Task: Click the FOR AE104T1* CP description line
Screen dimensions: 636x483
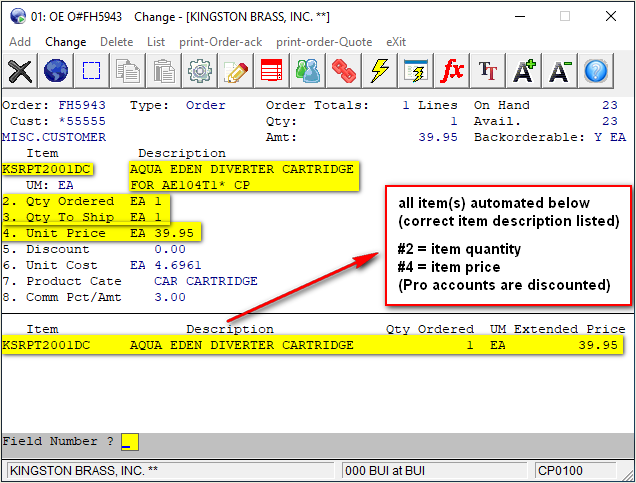Action: (190, 185)
